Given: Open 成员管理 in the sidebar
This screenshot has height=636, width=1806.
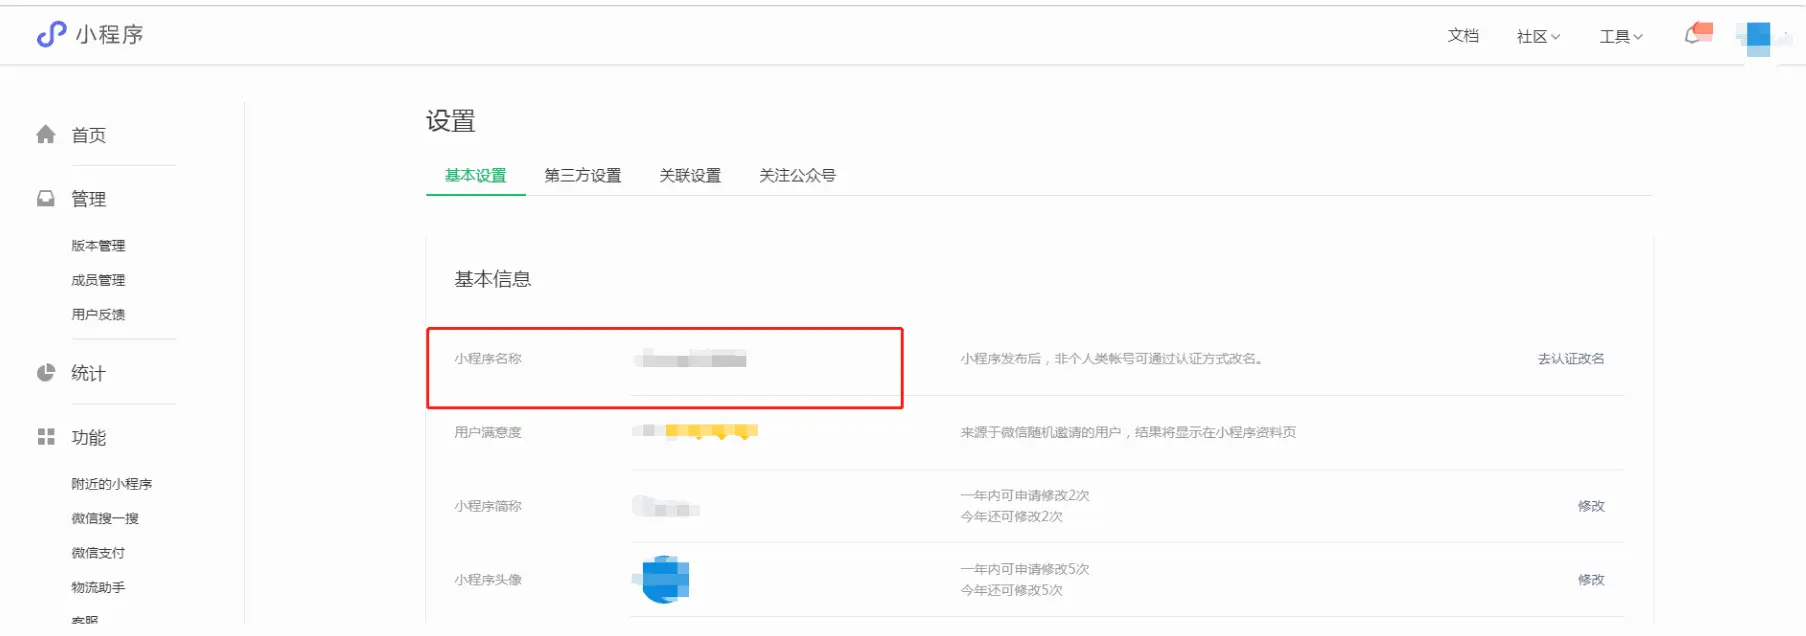Looking at the screenshot, I should [x=98, y=281].
